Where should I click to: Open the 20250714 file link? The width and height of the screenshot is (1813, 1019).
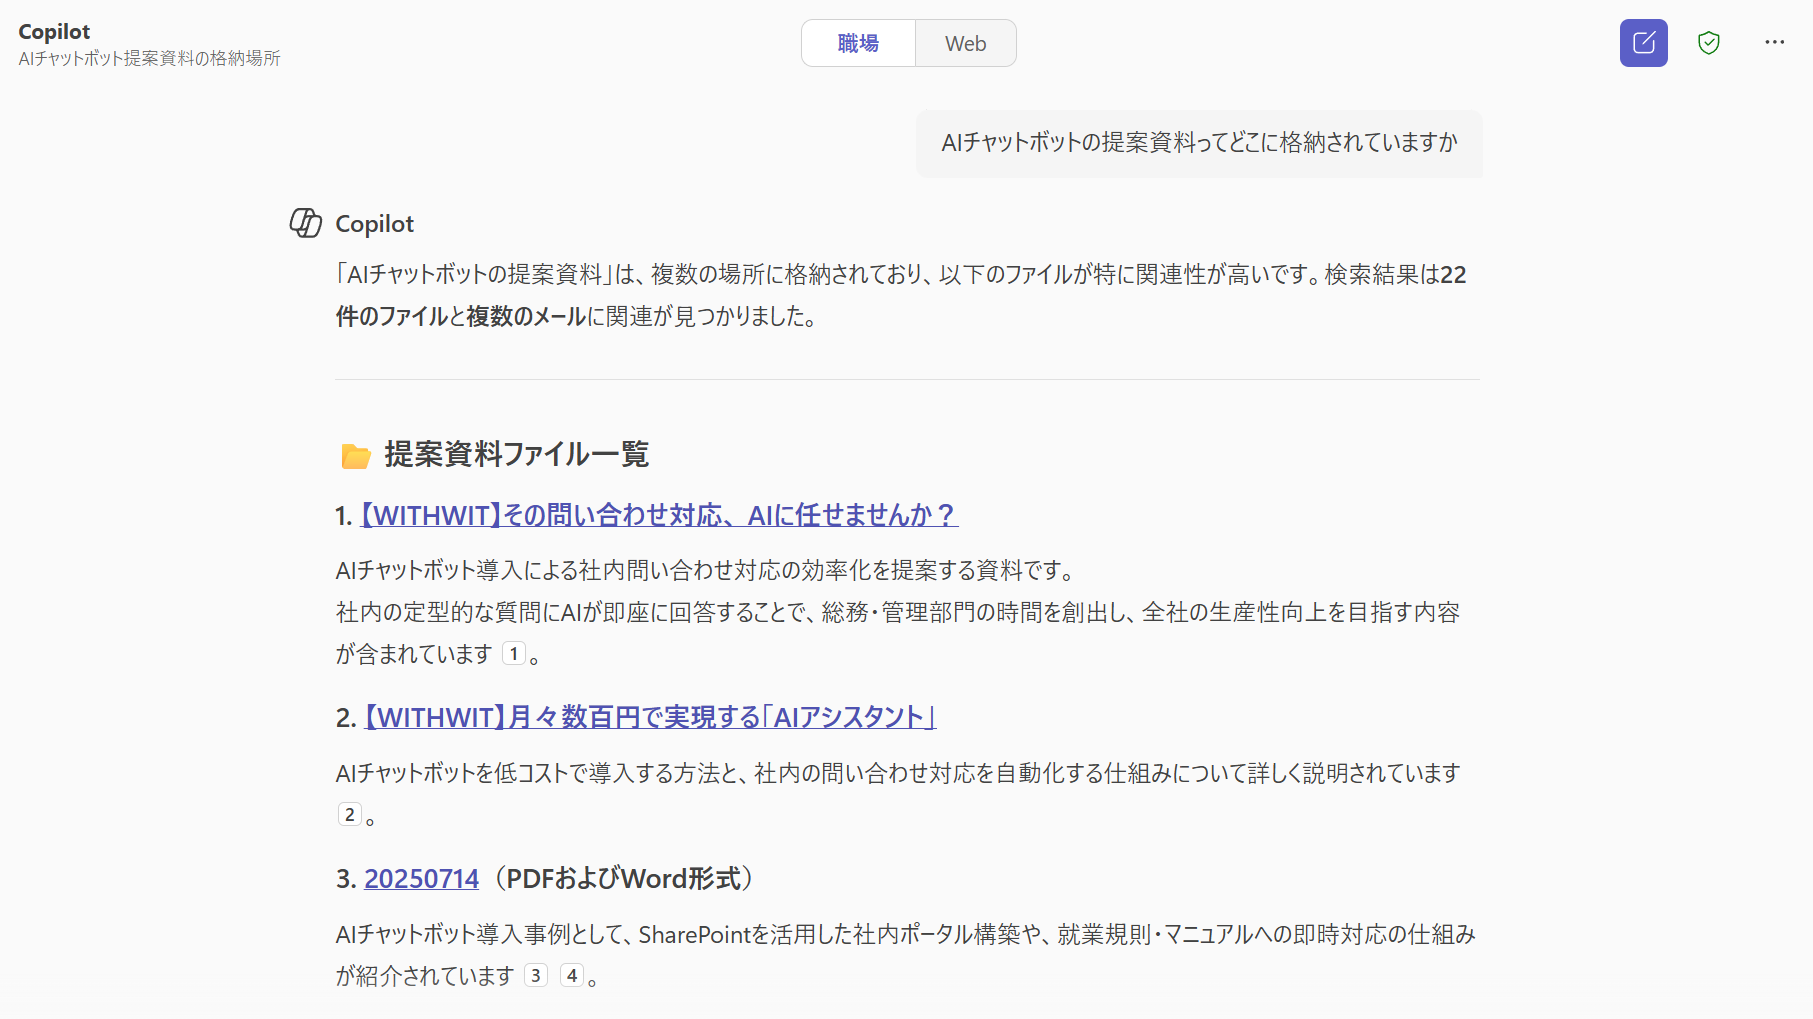tap(422, 878)
